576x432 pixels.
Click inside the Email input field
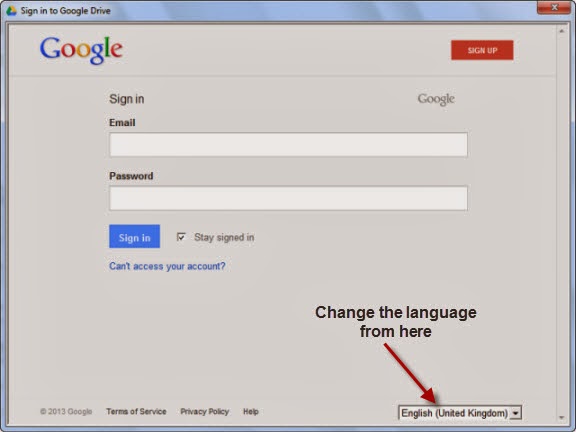[288, 145]
